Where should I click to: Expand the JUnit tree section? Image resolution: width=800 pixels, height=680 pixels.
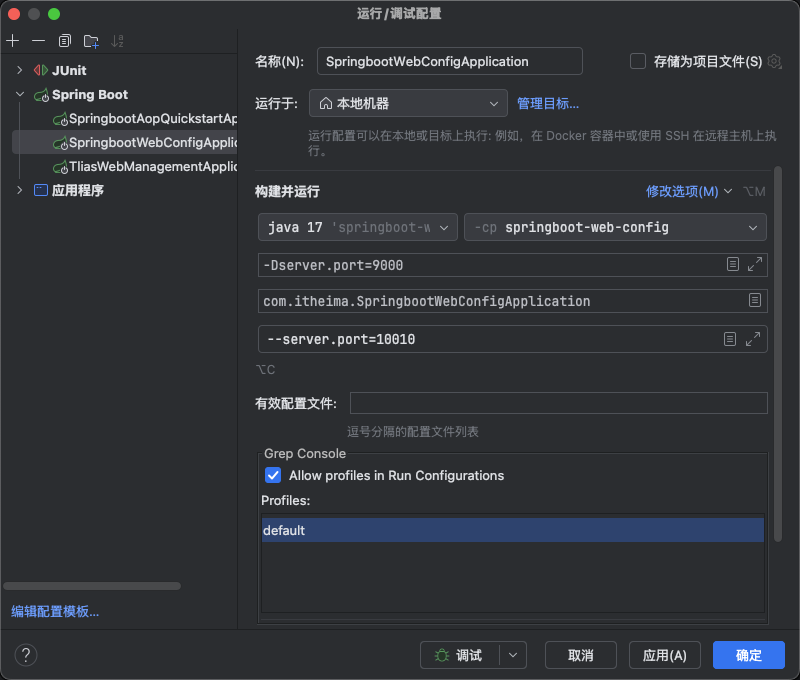[x=20, y=70]
